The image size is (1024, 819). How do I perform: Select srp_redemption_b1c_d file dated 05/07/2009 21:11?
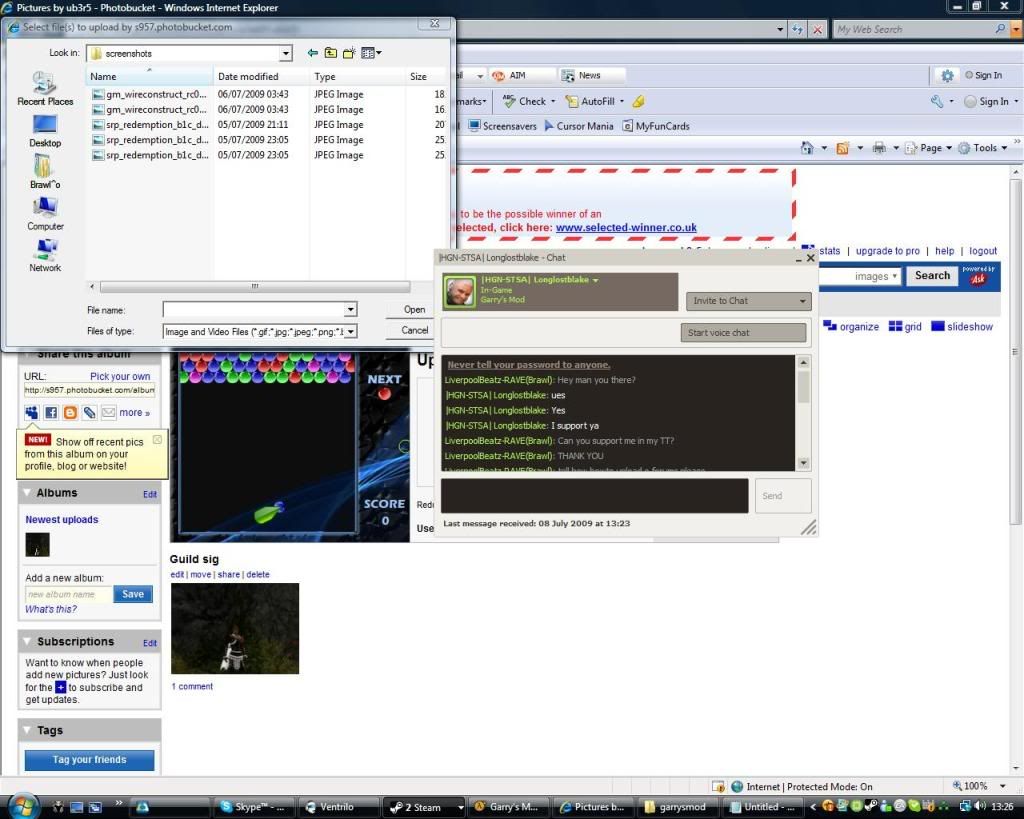click(x=150, y=125)
